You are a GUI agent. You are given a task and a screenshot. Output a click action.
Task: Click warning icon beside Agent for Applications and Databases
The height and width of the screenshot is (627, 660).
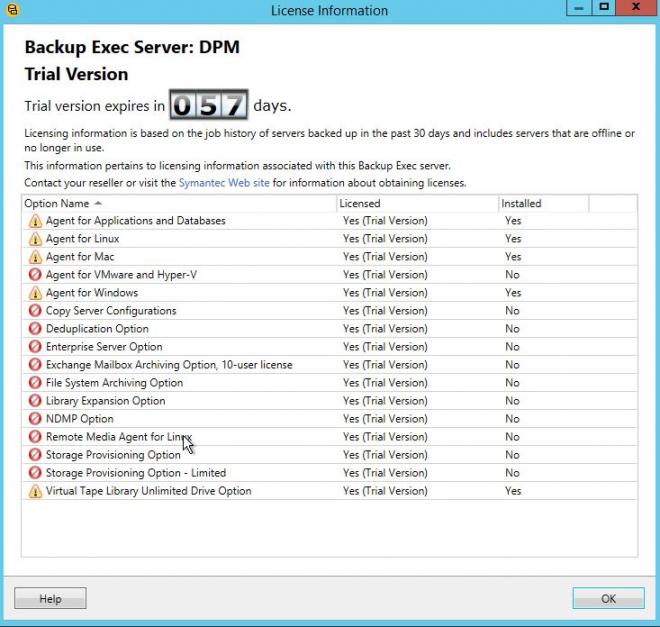coord(36,221)
